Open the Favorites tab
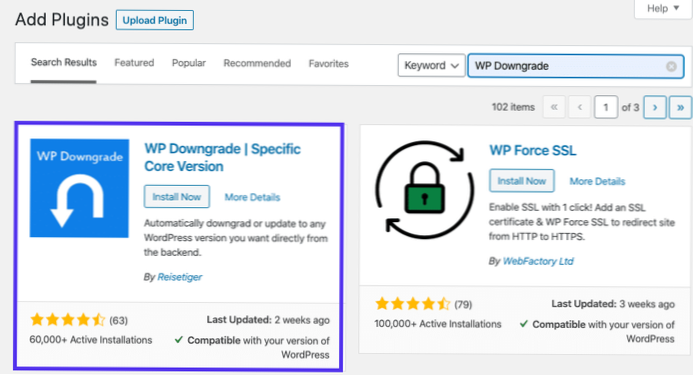 [x=328, y=64]
